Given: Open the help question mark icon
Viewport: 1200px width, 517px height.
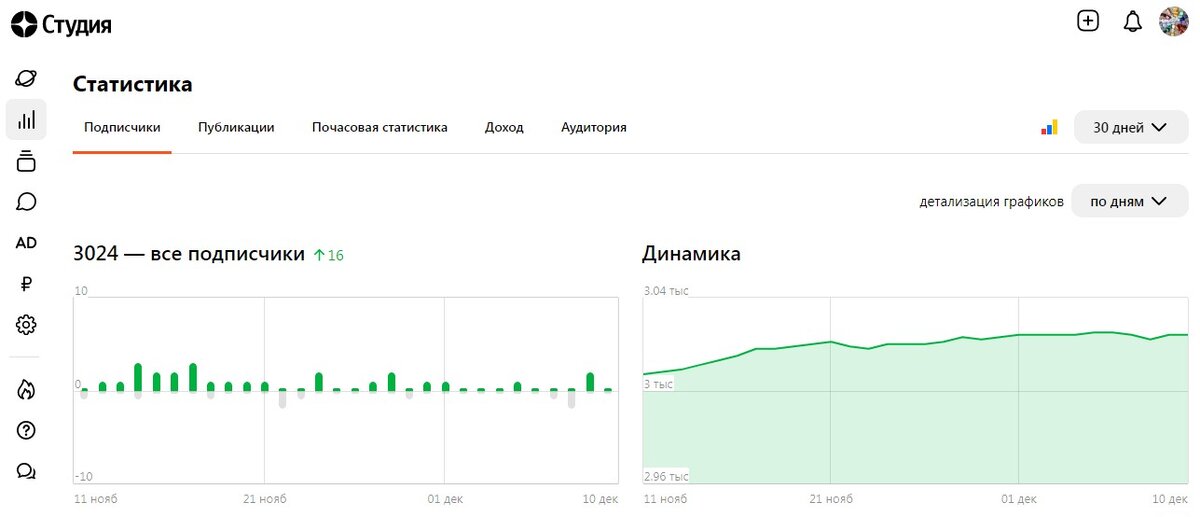Looking at the screenshot, I should (26, 431).
